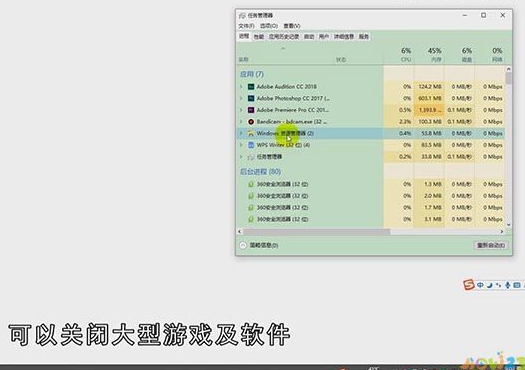Click the Sogou input method S logo
The image size is (525, 370).
[x=469, y=285]
